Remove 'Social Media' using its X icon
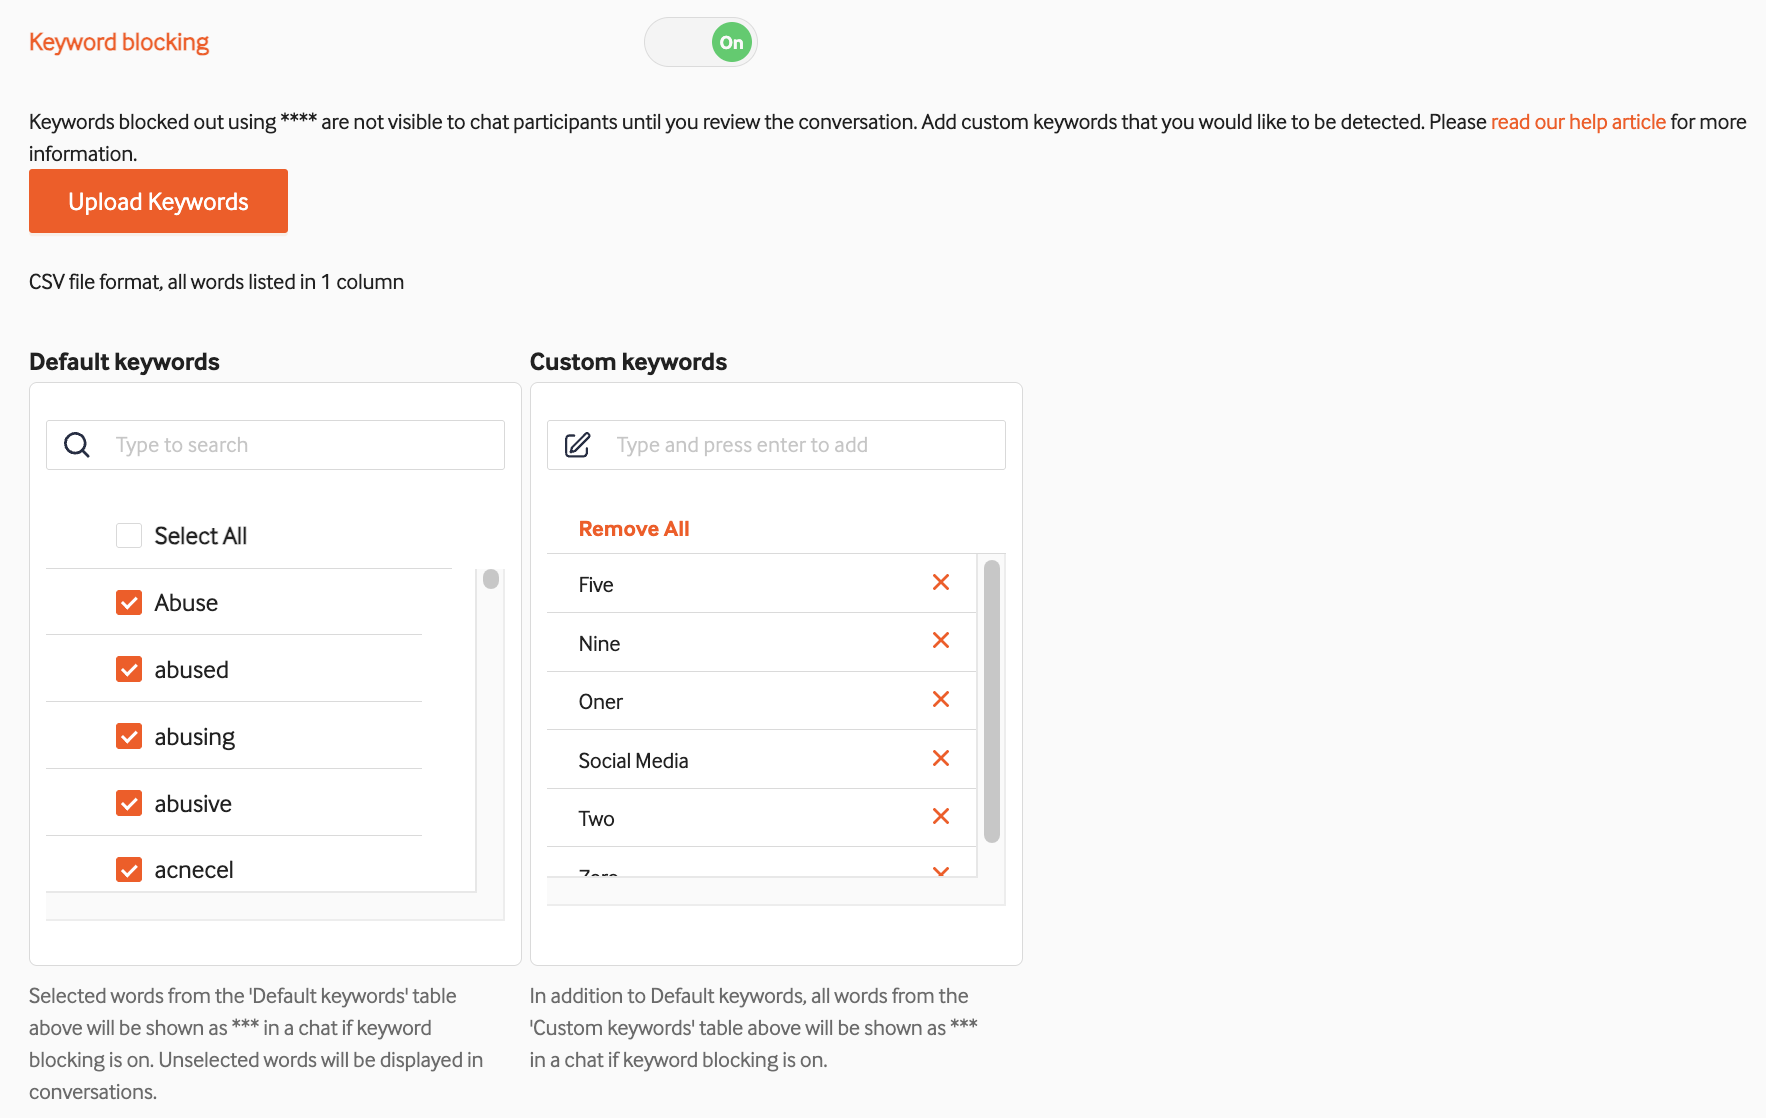Screen dimensions: 1766x1118 [x=940, y=758]
